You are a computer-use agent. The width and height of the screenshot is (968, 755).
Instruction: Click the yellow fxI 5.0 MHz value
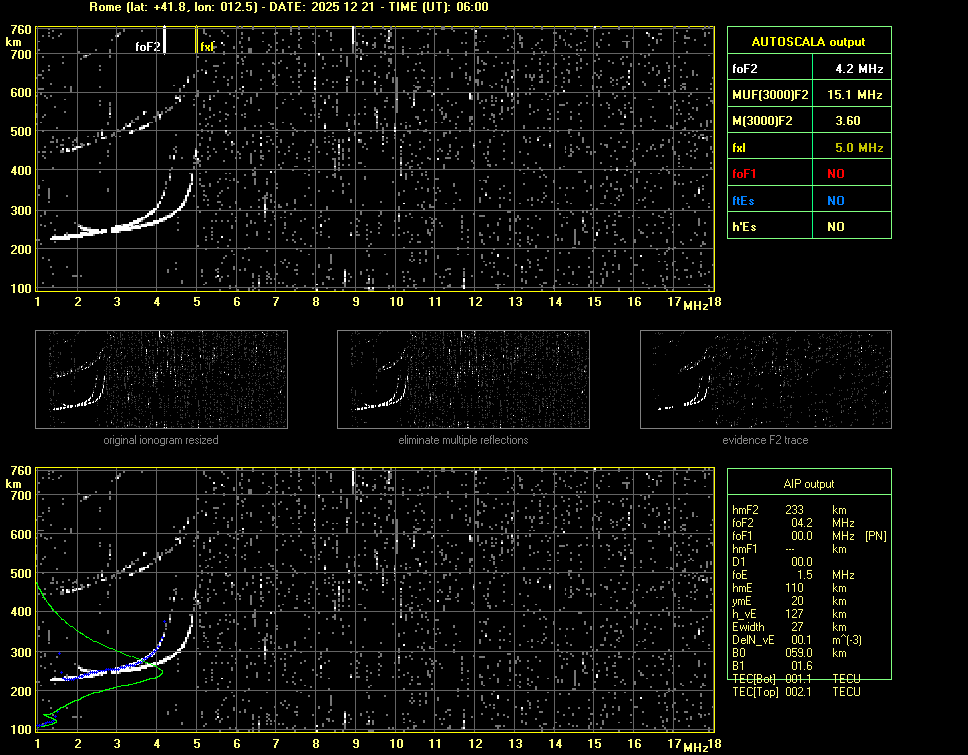[858, 148]
